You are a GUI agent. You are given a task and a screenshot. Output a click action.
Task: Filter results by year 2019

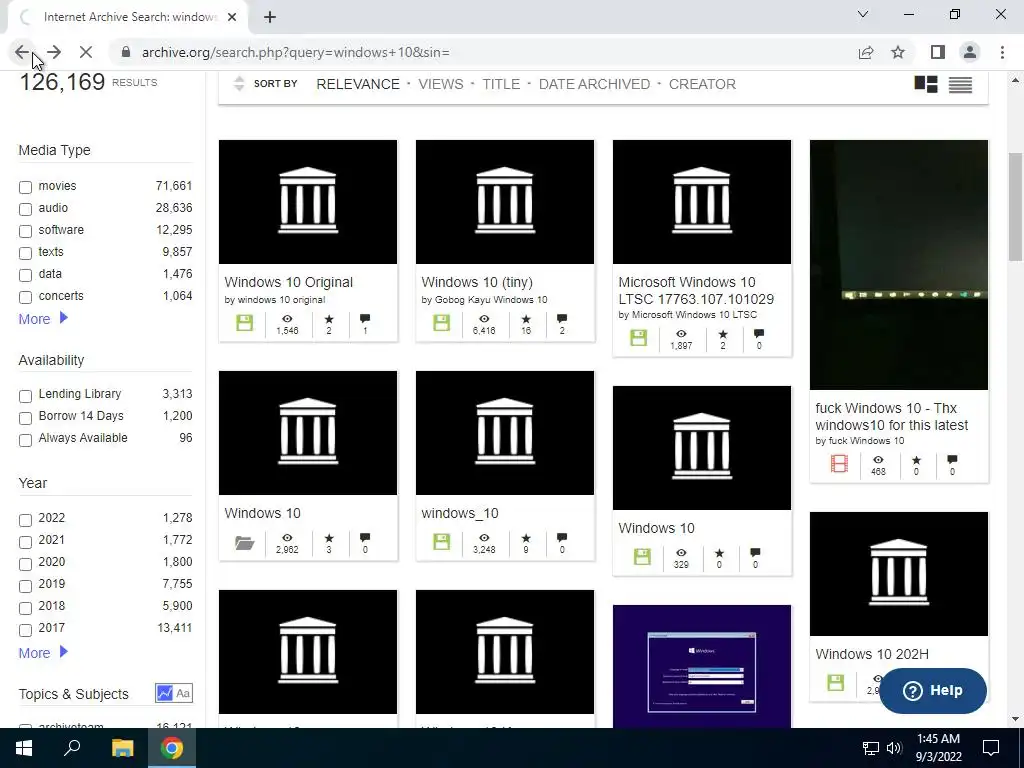click(25, 586)
